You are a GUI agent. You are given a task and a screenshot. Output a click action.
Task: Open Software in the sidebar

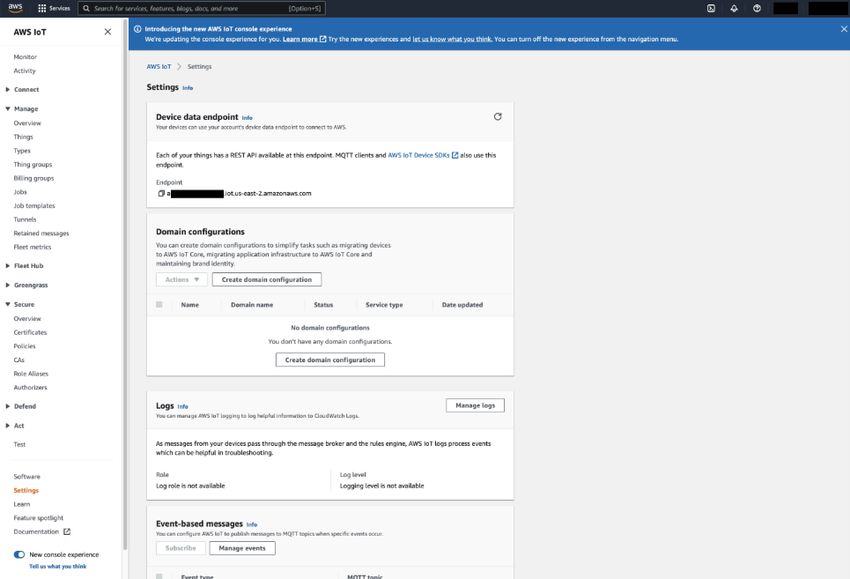tap(27, 477)
